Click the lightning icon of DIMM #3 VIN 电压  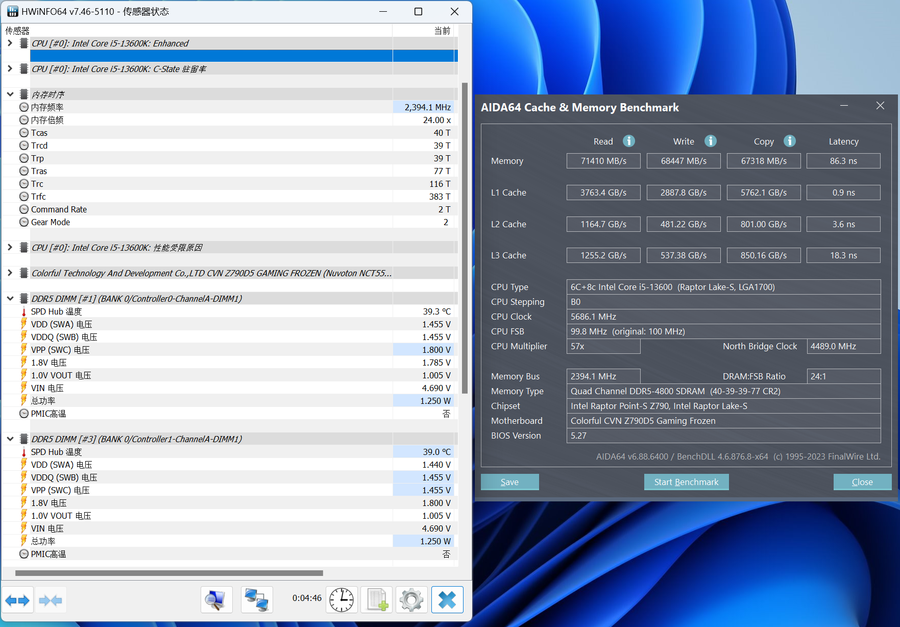(24, 529)
